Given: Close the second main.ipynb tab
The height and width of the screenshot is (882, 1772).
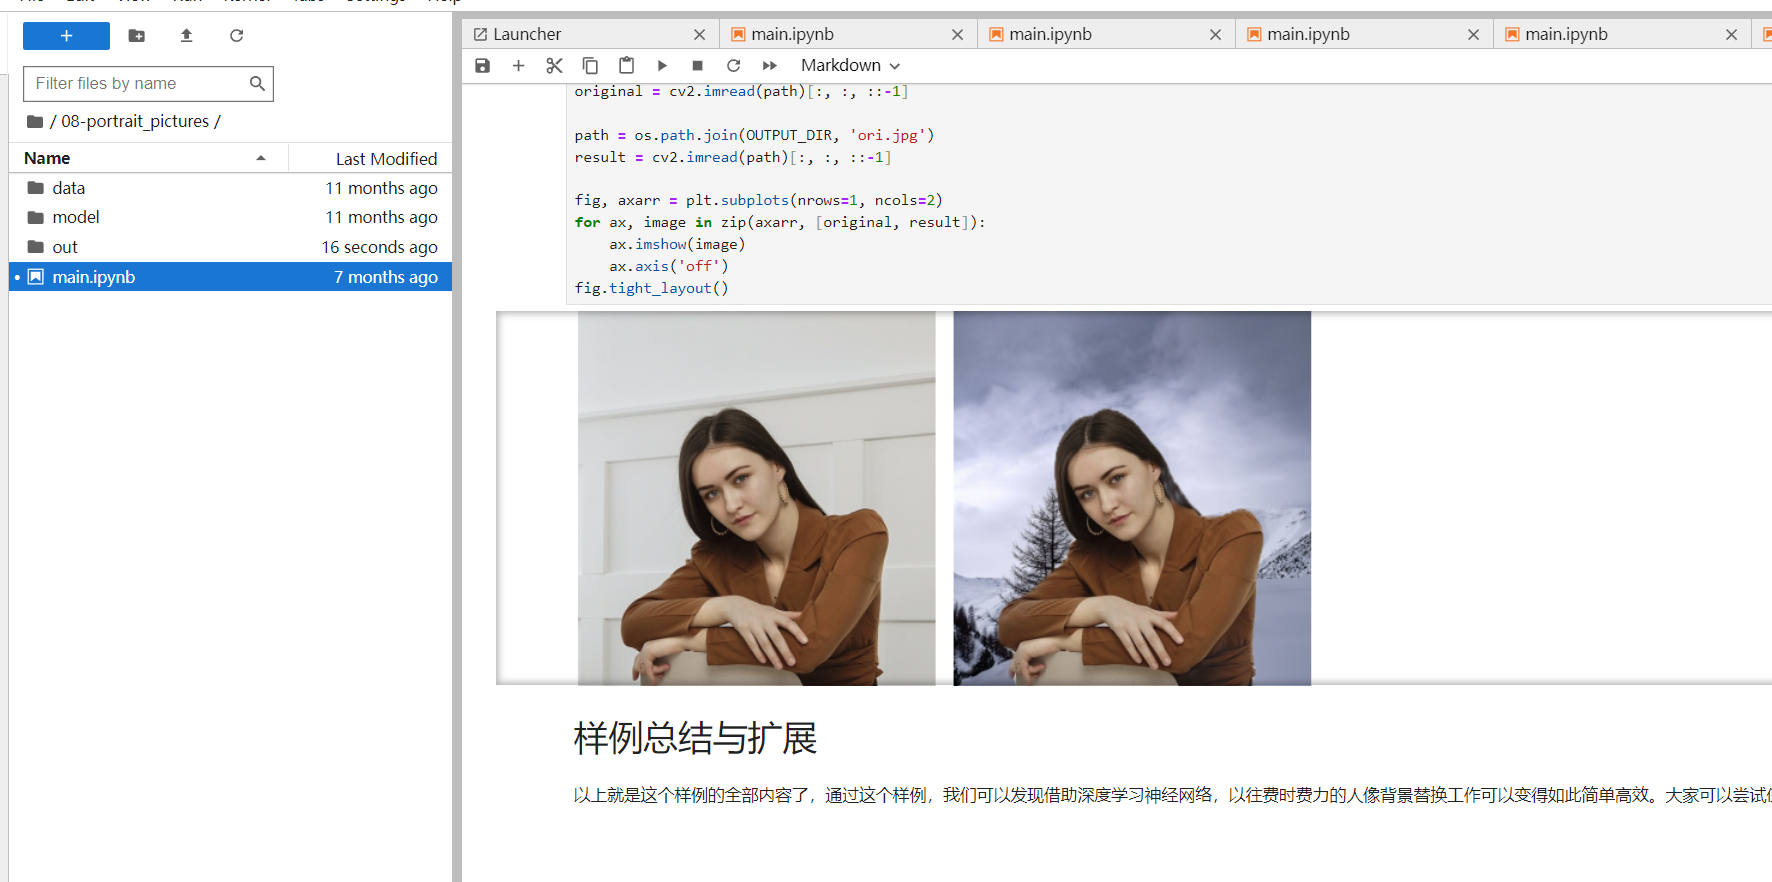Looking at the screenshot, I should [x=1215, y=35].
